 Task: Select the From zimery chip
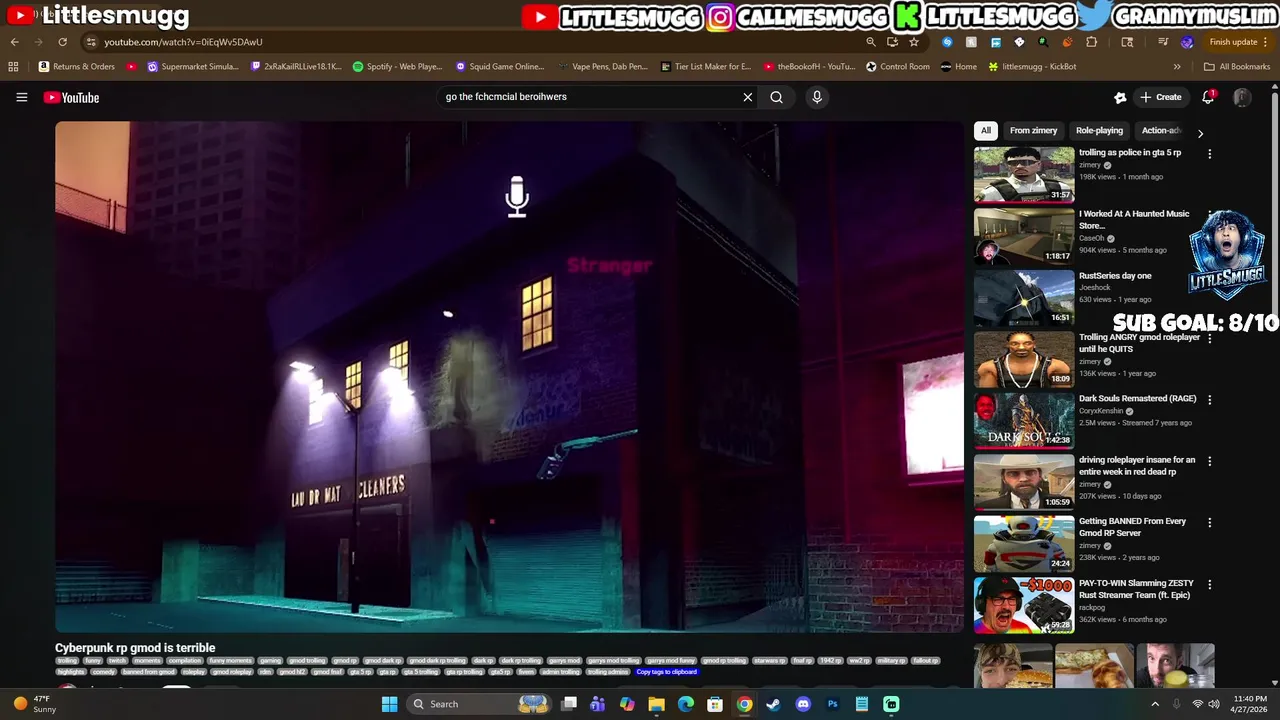[x=1033, y=130]
